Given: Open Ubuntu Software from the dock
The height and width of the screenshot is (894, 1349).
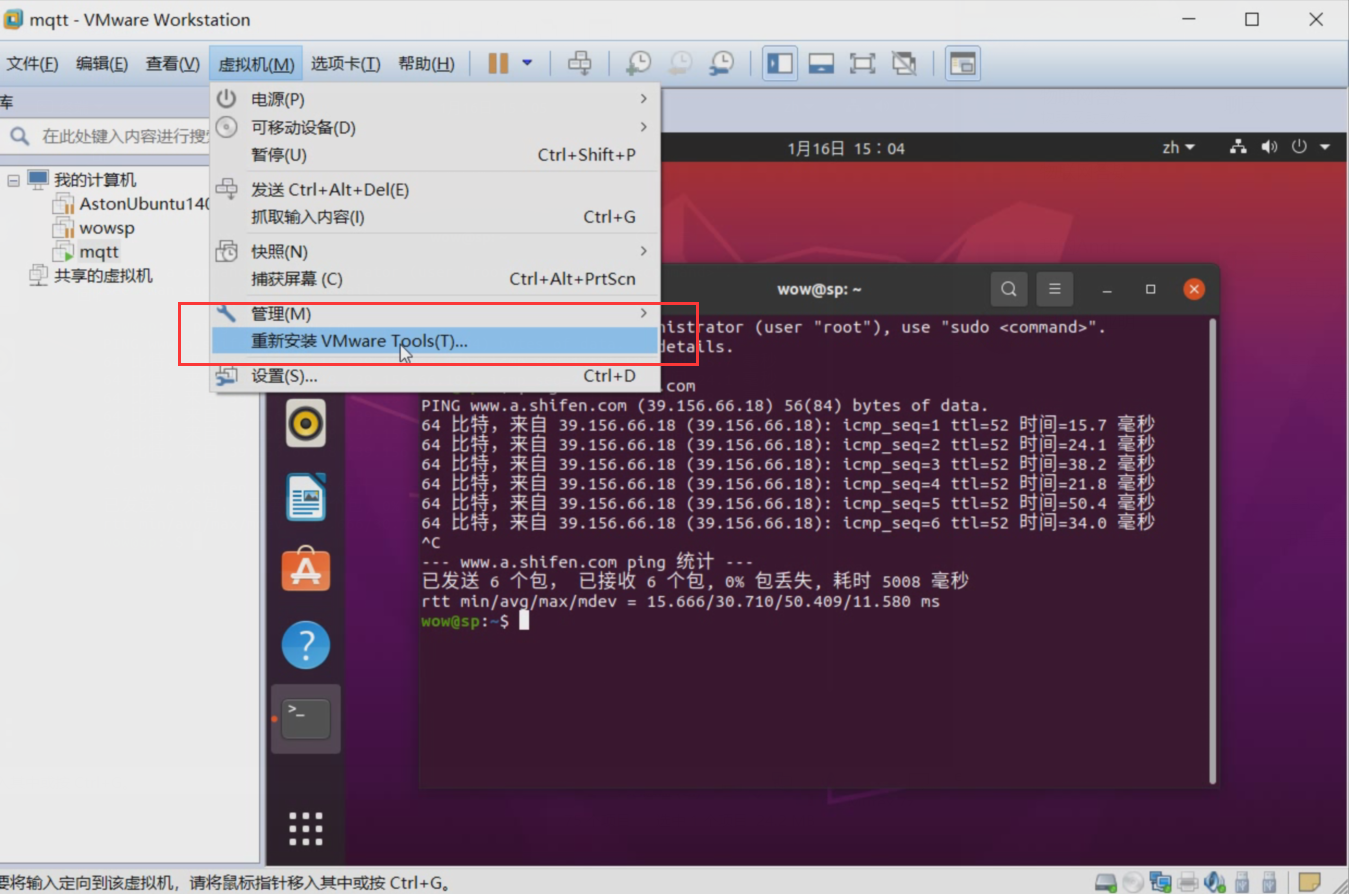Looking at the screenshot, I should pyautogui.click(x=306, y=570).
